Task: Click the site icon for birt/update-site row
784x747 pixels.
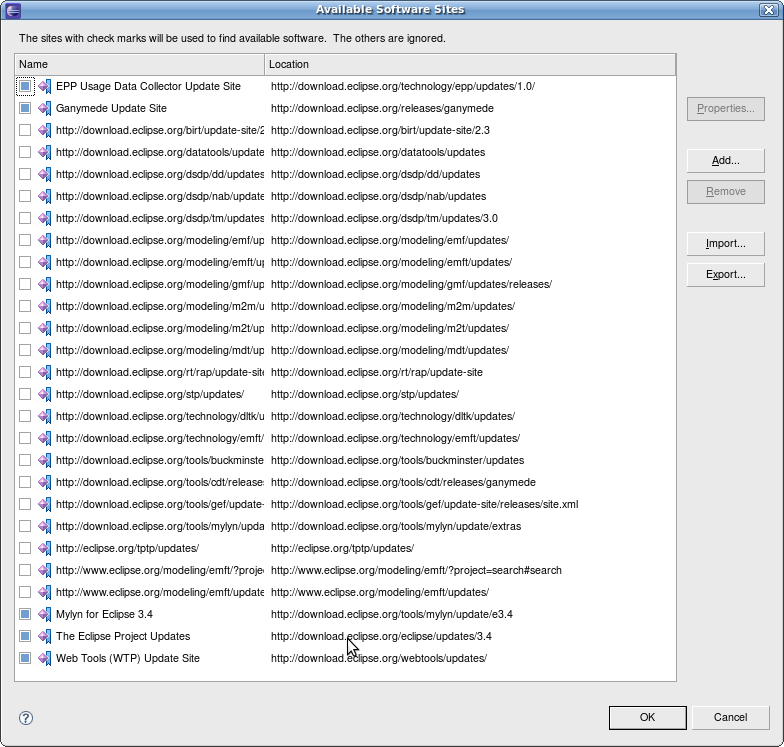Action: (x=44, y=130)
